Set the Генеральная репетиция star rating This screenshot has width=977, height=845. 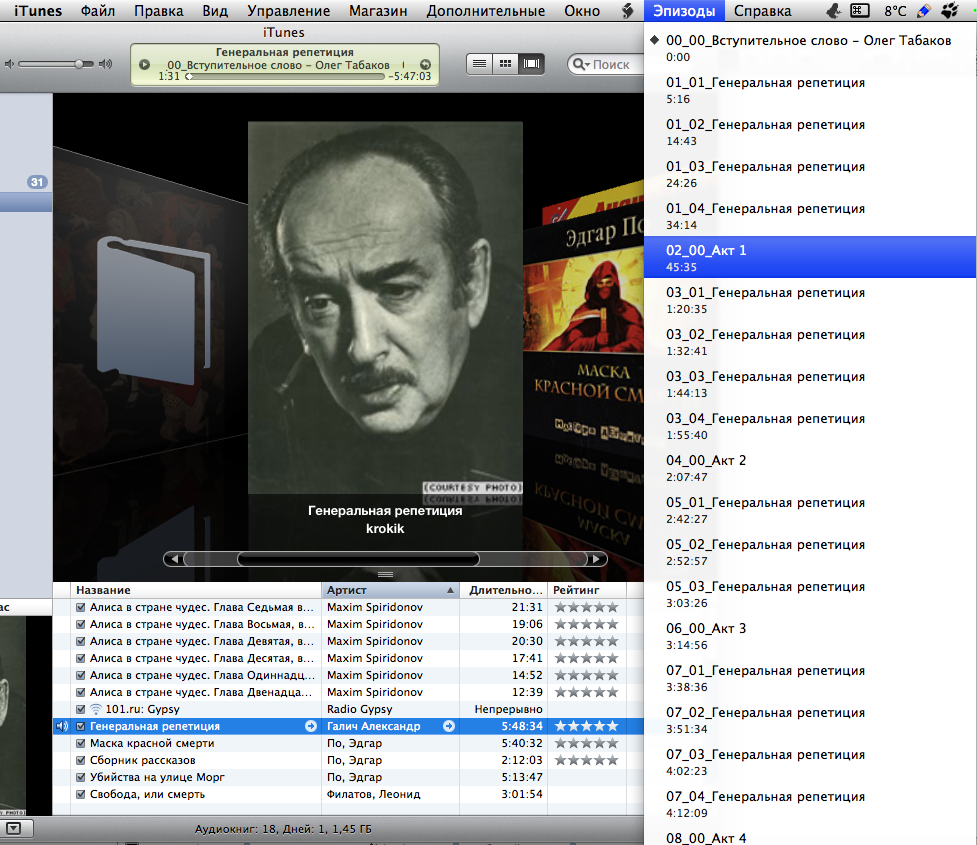click(x=586, y=726)
